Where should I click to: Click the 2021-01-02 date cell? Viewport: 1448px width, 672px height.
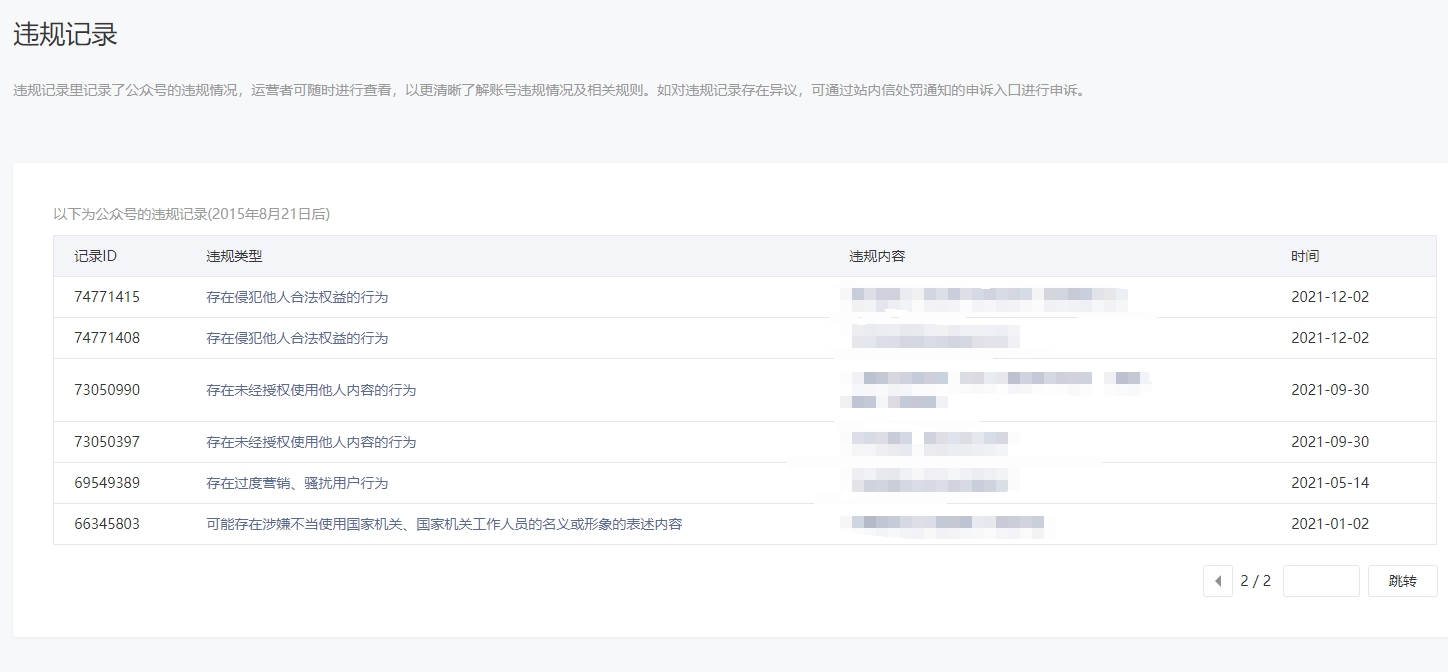click(1330, 524)
